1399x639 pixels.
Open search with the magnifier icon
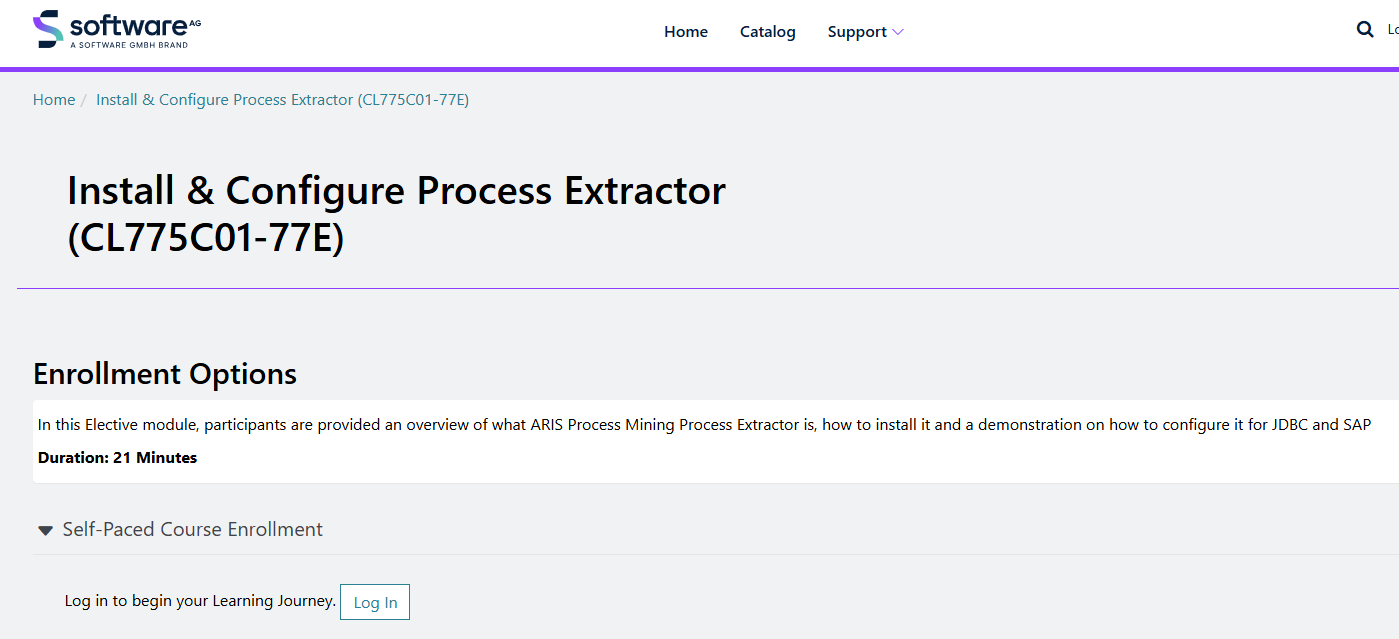1365,30
